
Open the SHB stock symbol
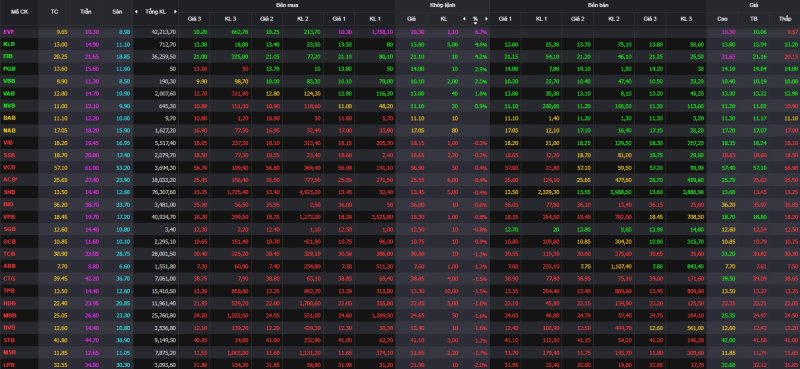click(x=9, y=192)
